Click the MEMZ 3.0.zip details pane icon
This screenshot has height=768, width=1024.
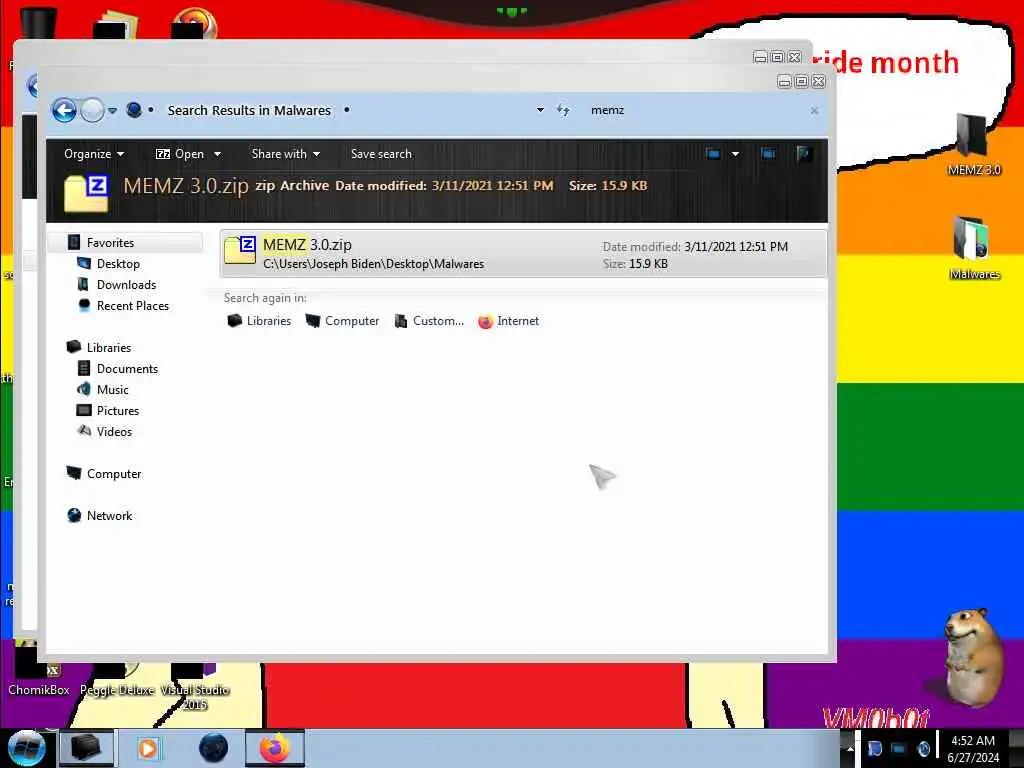(x=86, y=193)
